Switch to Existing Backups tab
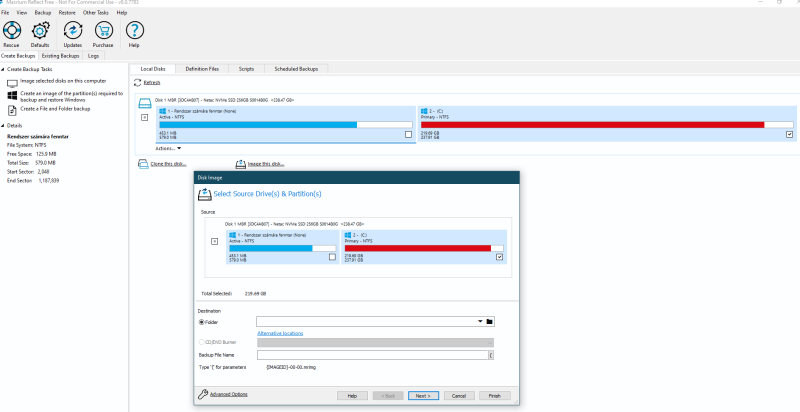The height and width of the screenshot is (412, 800). [x=61, y=56]
